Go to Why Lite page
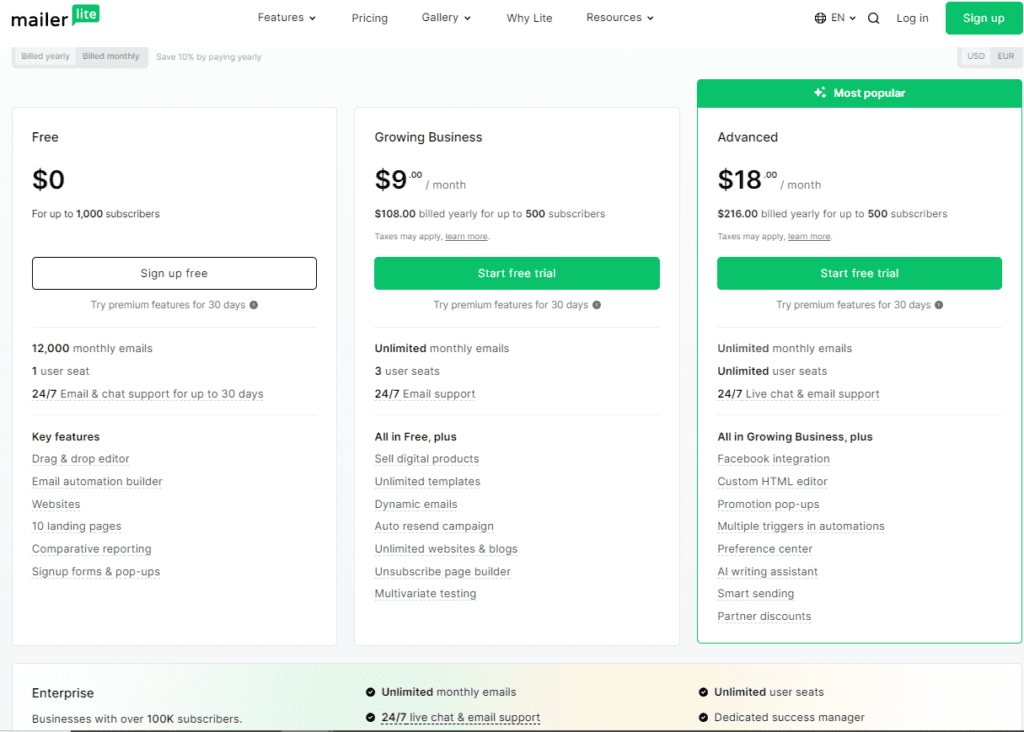 (x=529, y=18)
